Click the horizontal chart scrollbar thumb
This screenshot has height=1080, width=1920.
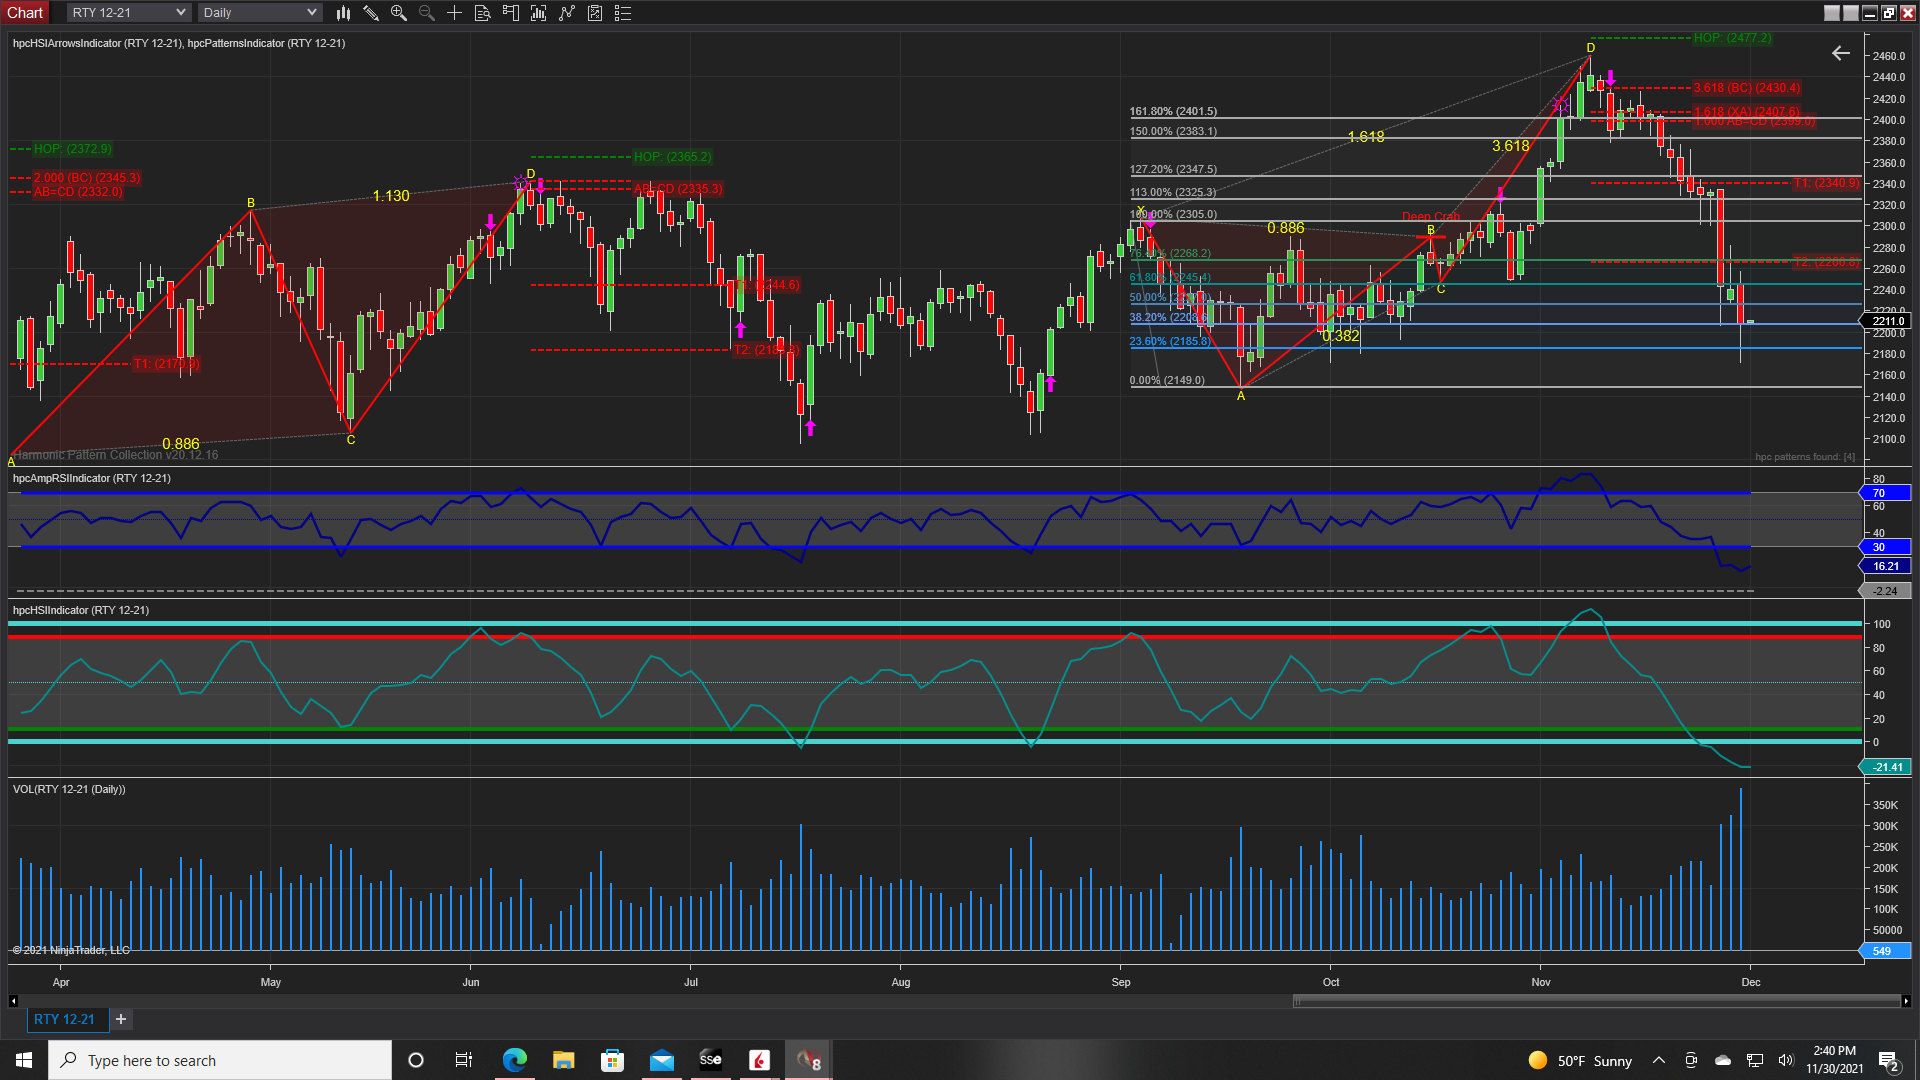(x=1595, y=1001)
